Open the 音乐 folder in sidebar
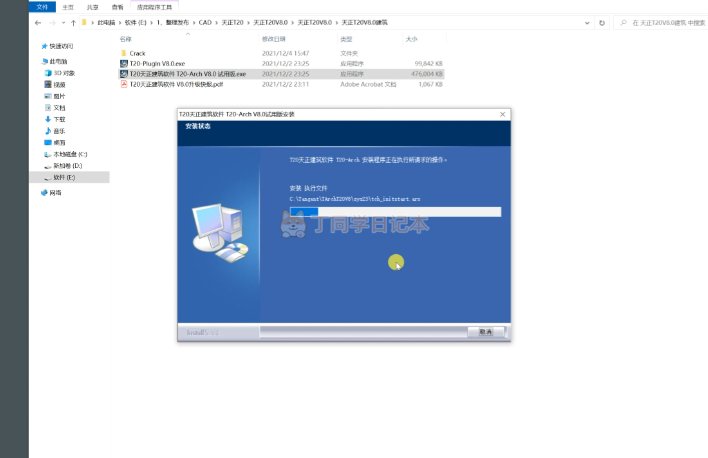 [x=59, y=131]
